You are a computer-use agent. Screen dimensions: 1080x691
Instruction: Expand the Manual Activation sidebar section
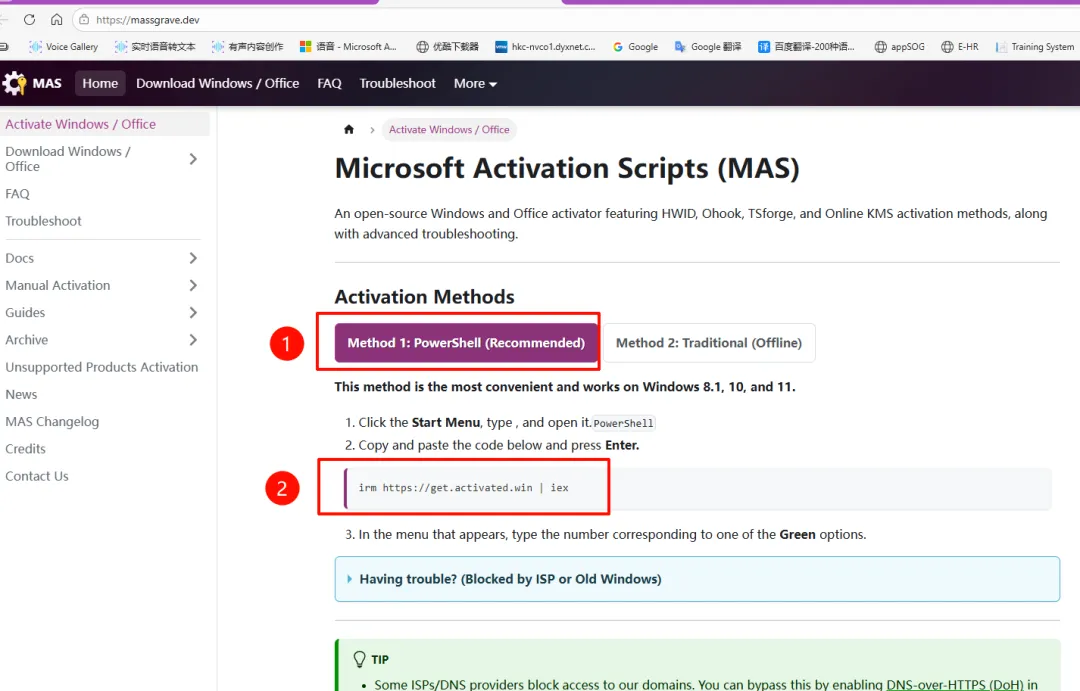(x=193, y=285)
